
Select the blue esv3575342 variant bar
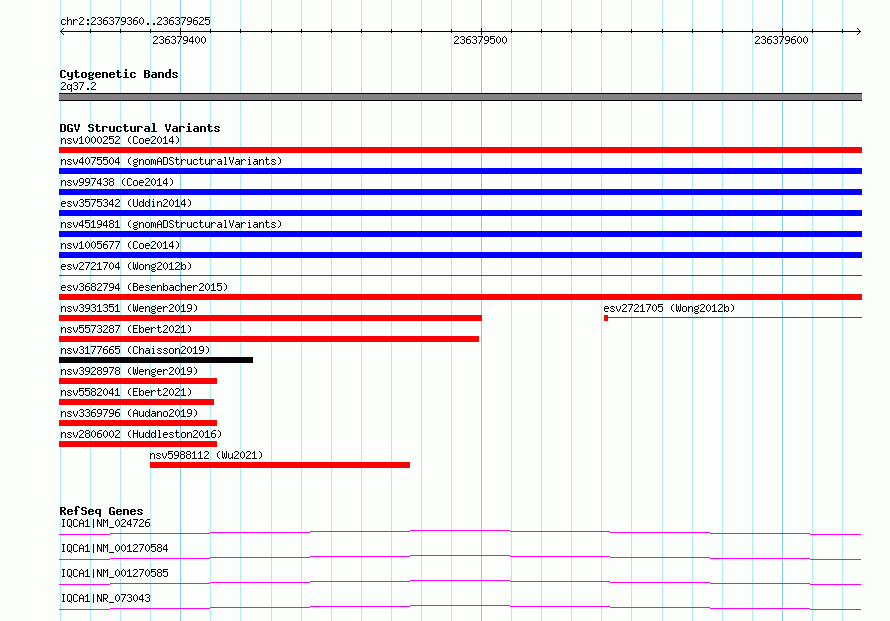pos(460,213)
